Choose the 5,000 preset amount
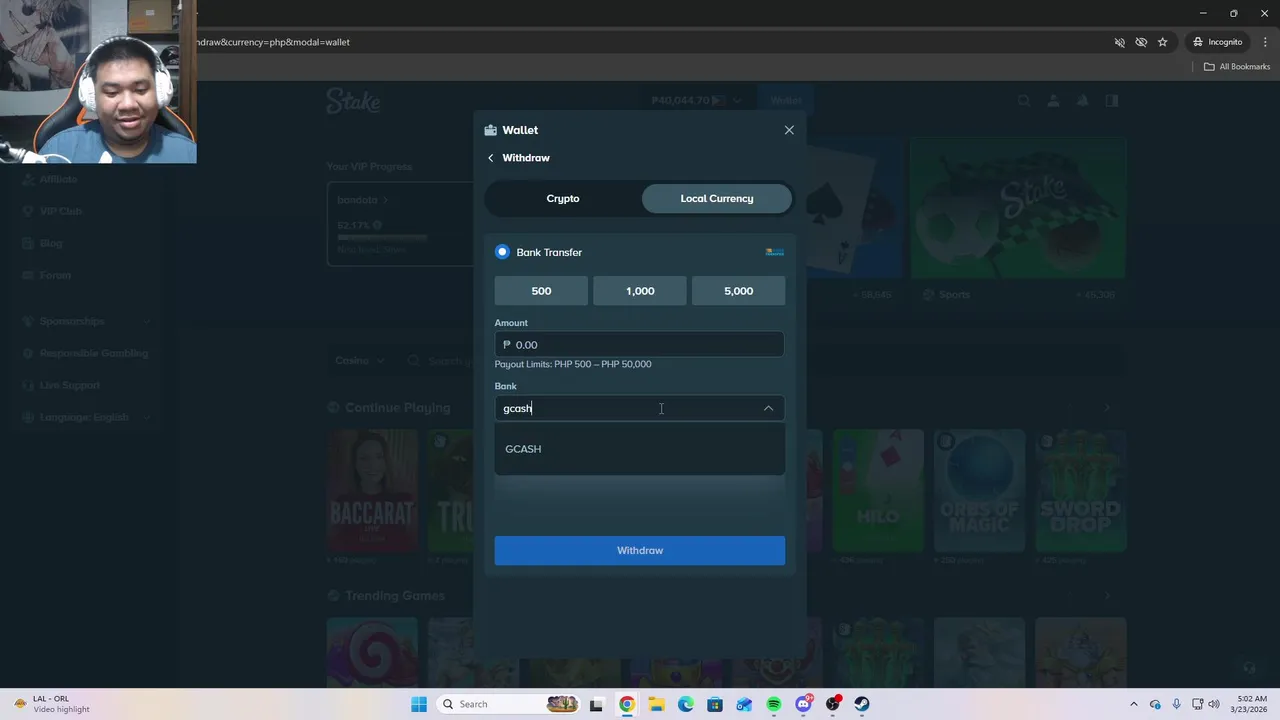Viewport: 1280px width, 720px height. click(x=738, y=291)
